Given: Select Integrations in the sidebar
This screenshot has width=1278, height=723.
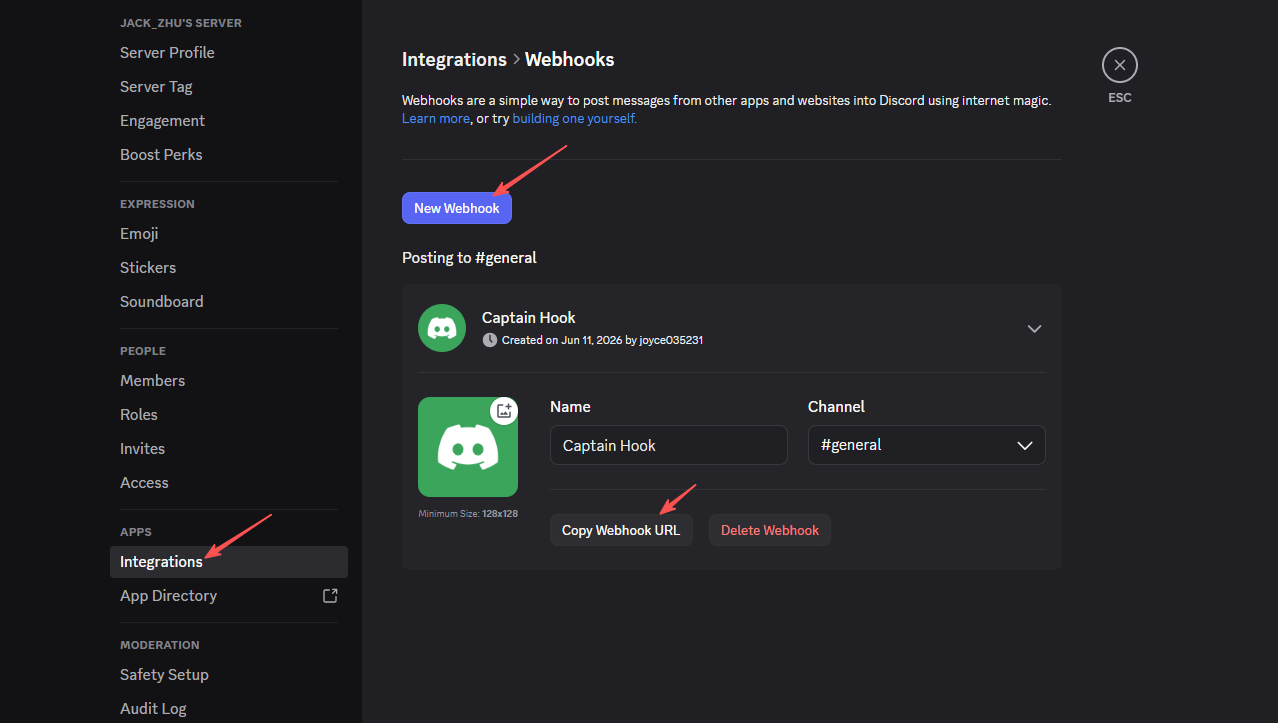Looking at the screenshot, I should click(229, 562).
